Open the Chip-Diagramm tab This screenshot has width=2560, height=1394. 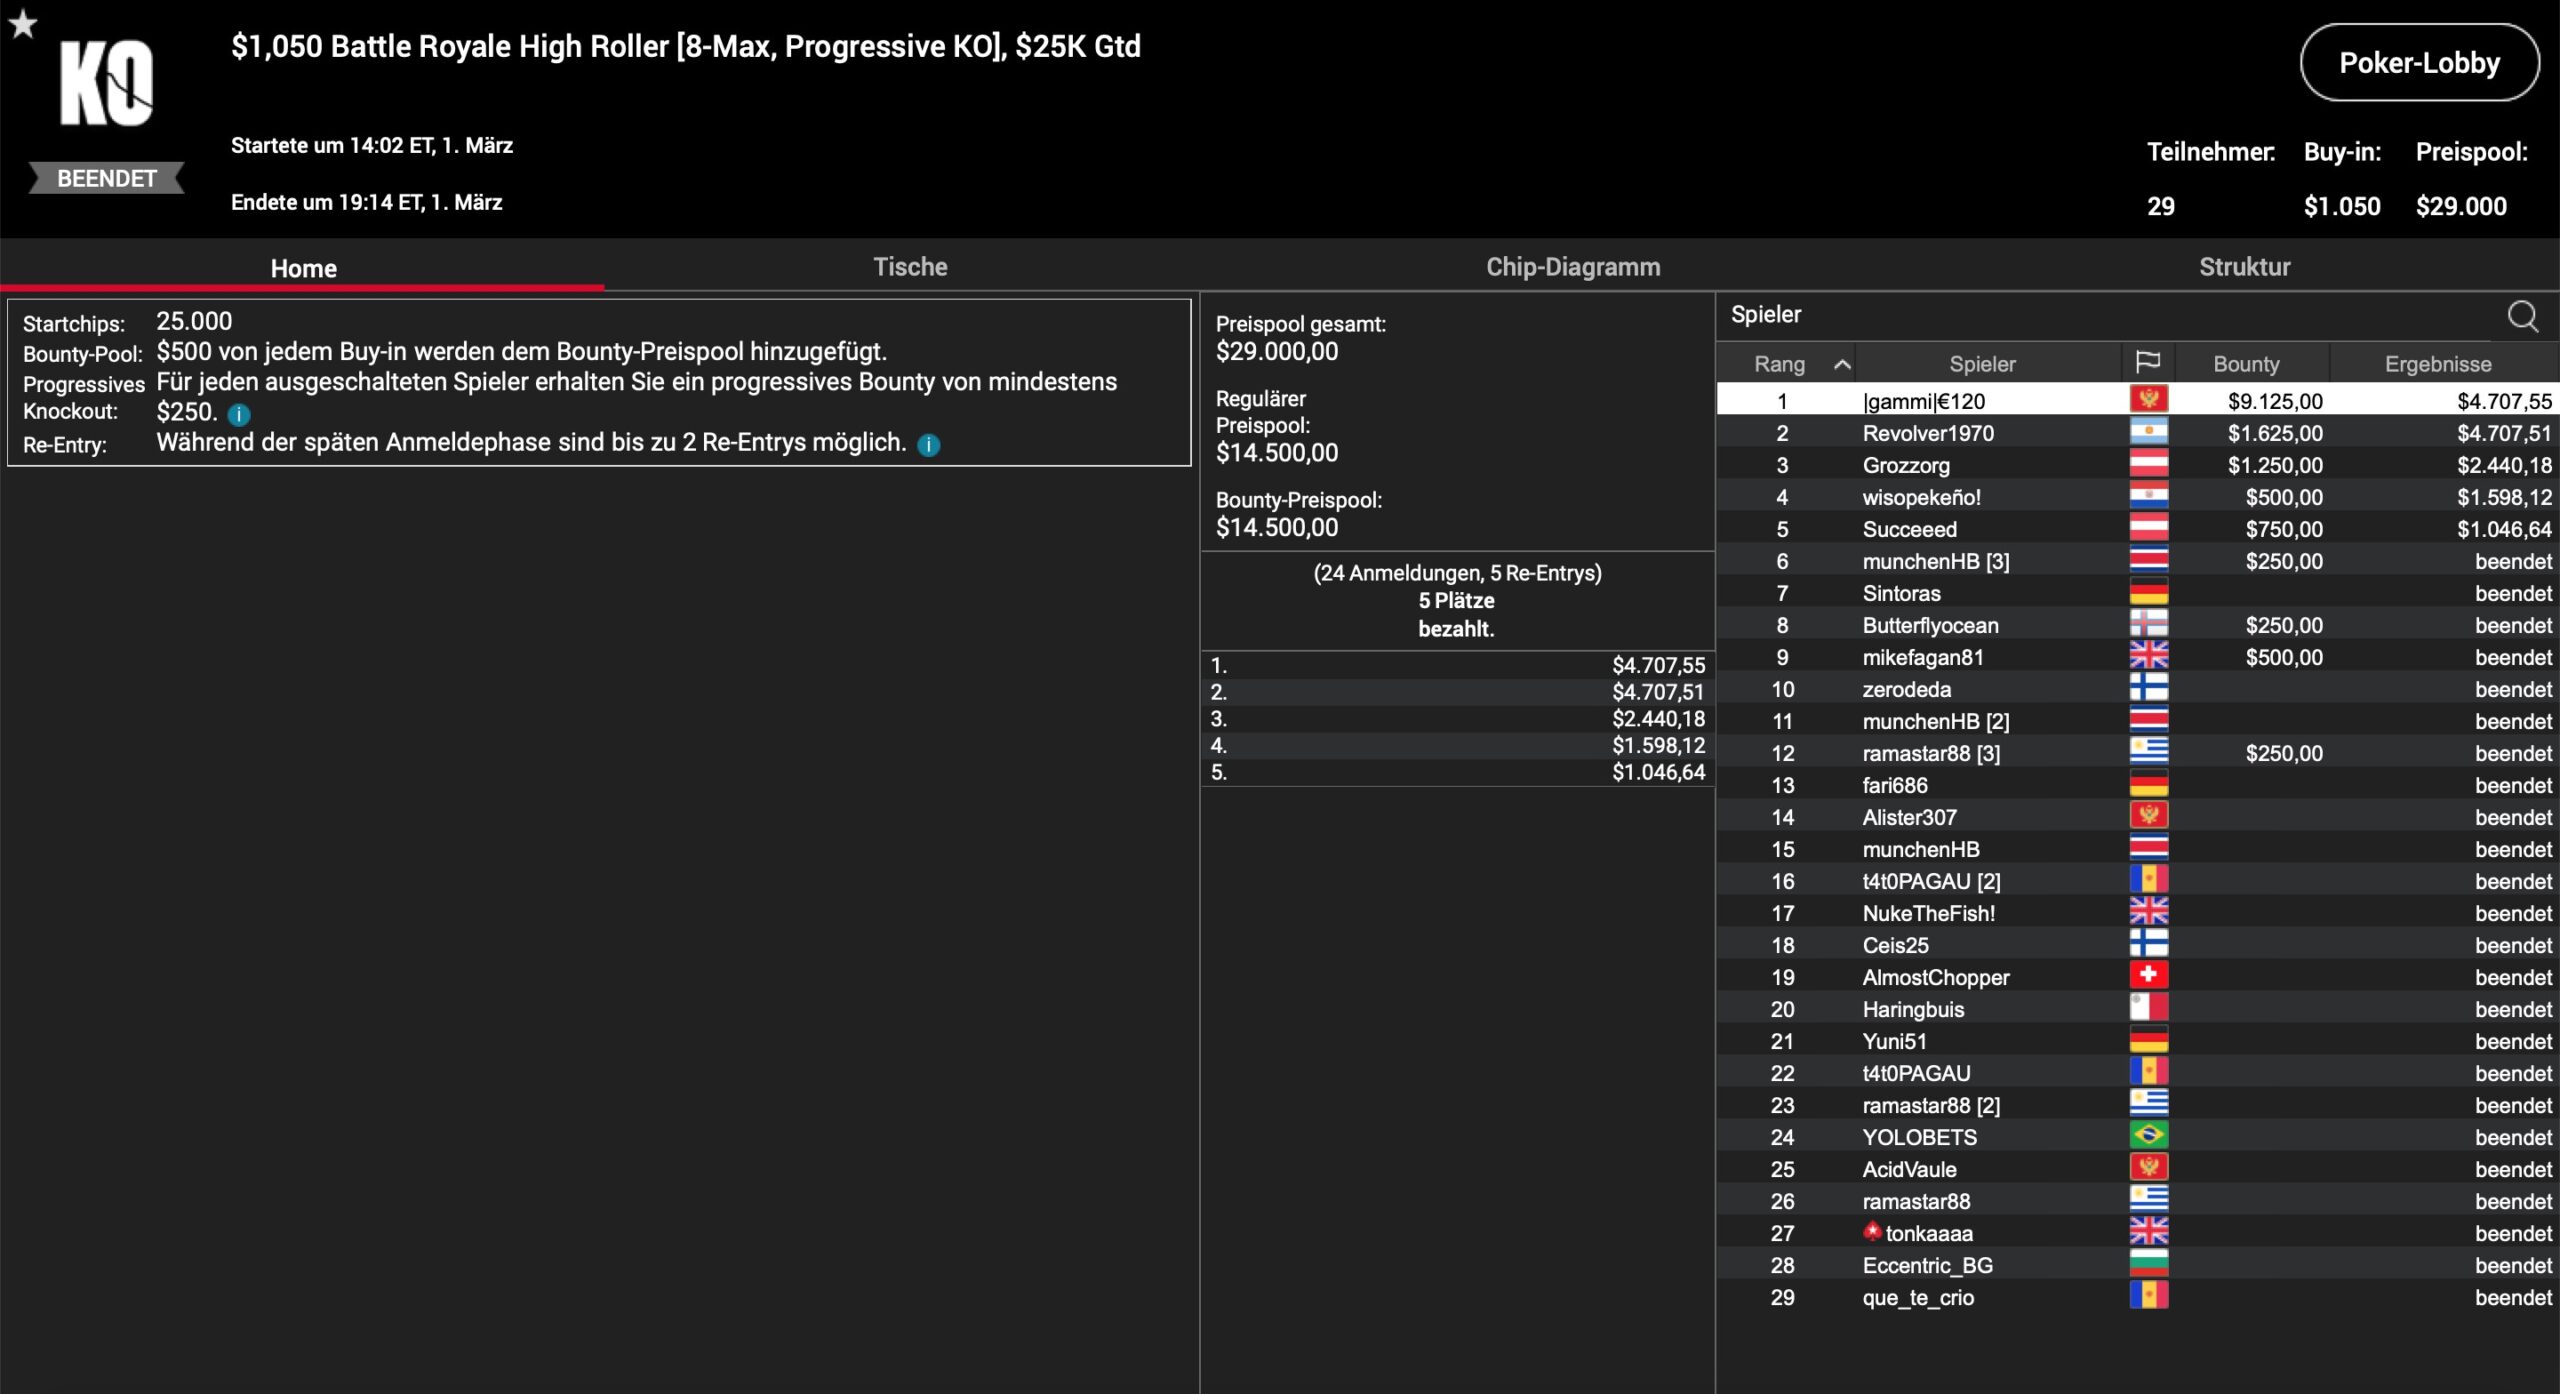(x=1573, y=267)
